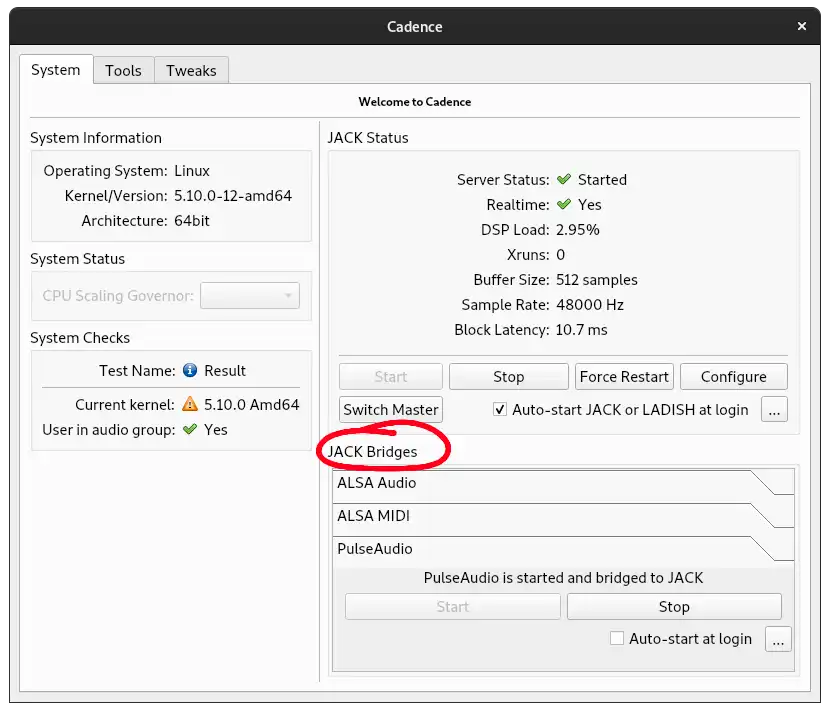Viewport: 830px width, 712px height.
Task: Click the green Server Status checkmark icon
Action: coord(564,179)
